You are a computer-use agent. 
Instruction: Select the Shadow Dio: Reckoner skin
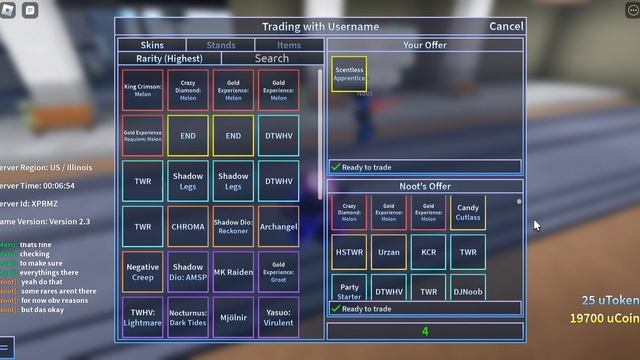coord(233,227)
